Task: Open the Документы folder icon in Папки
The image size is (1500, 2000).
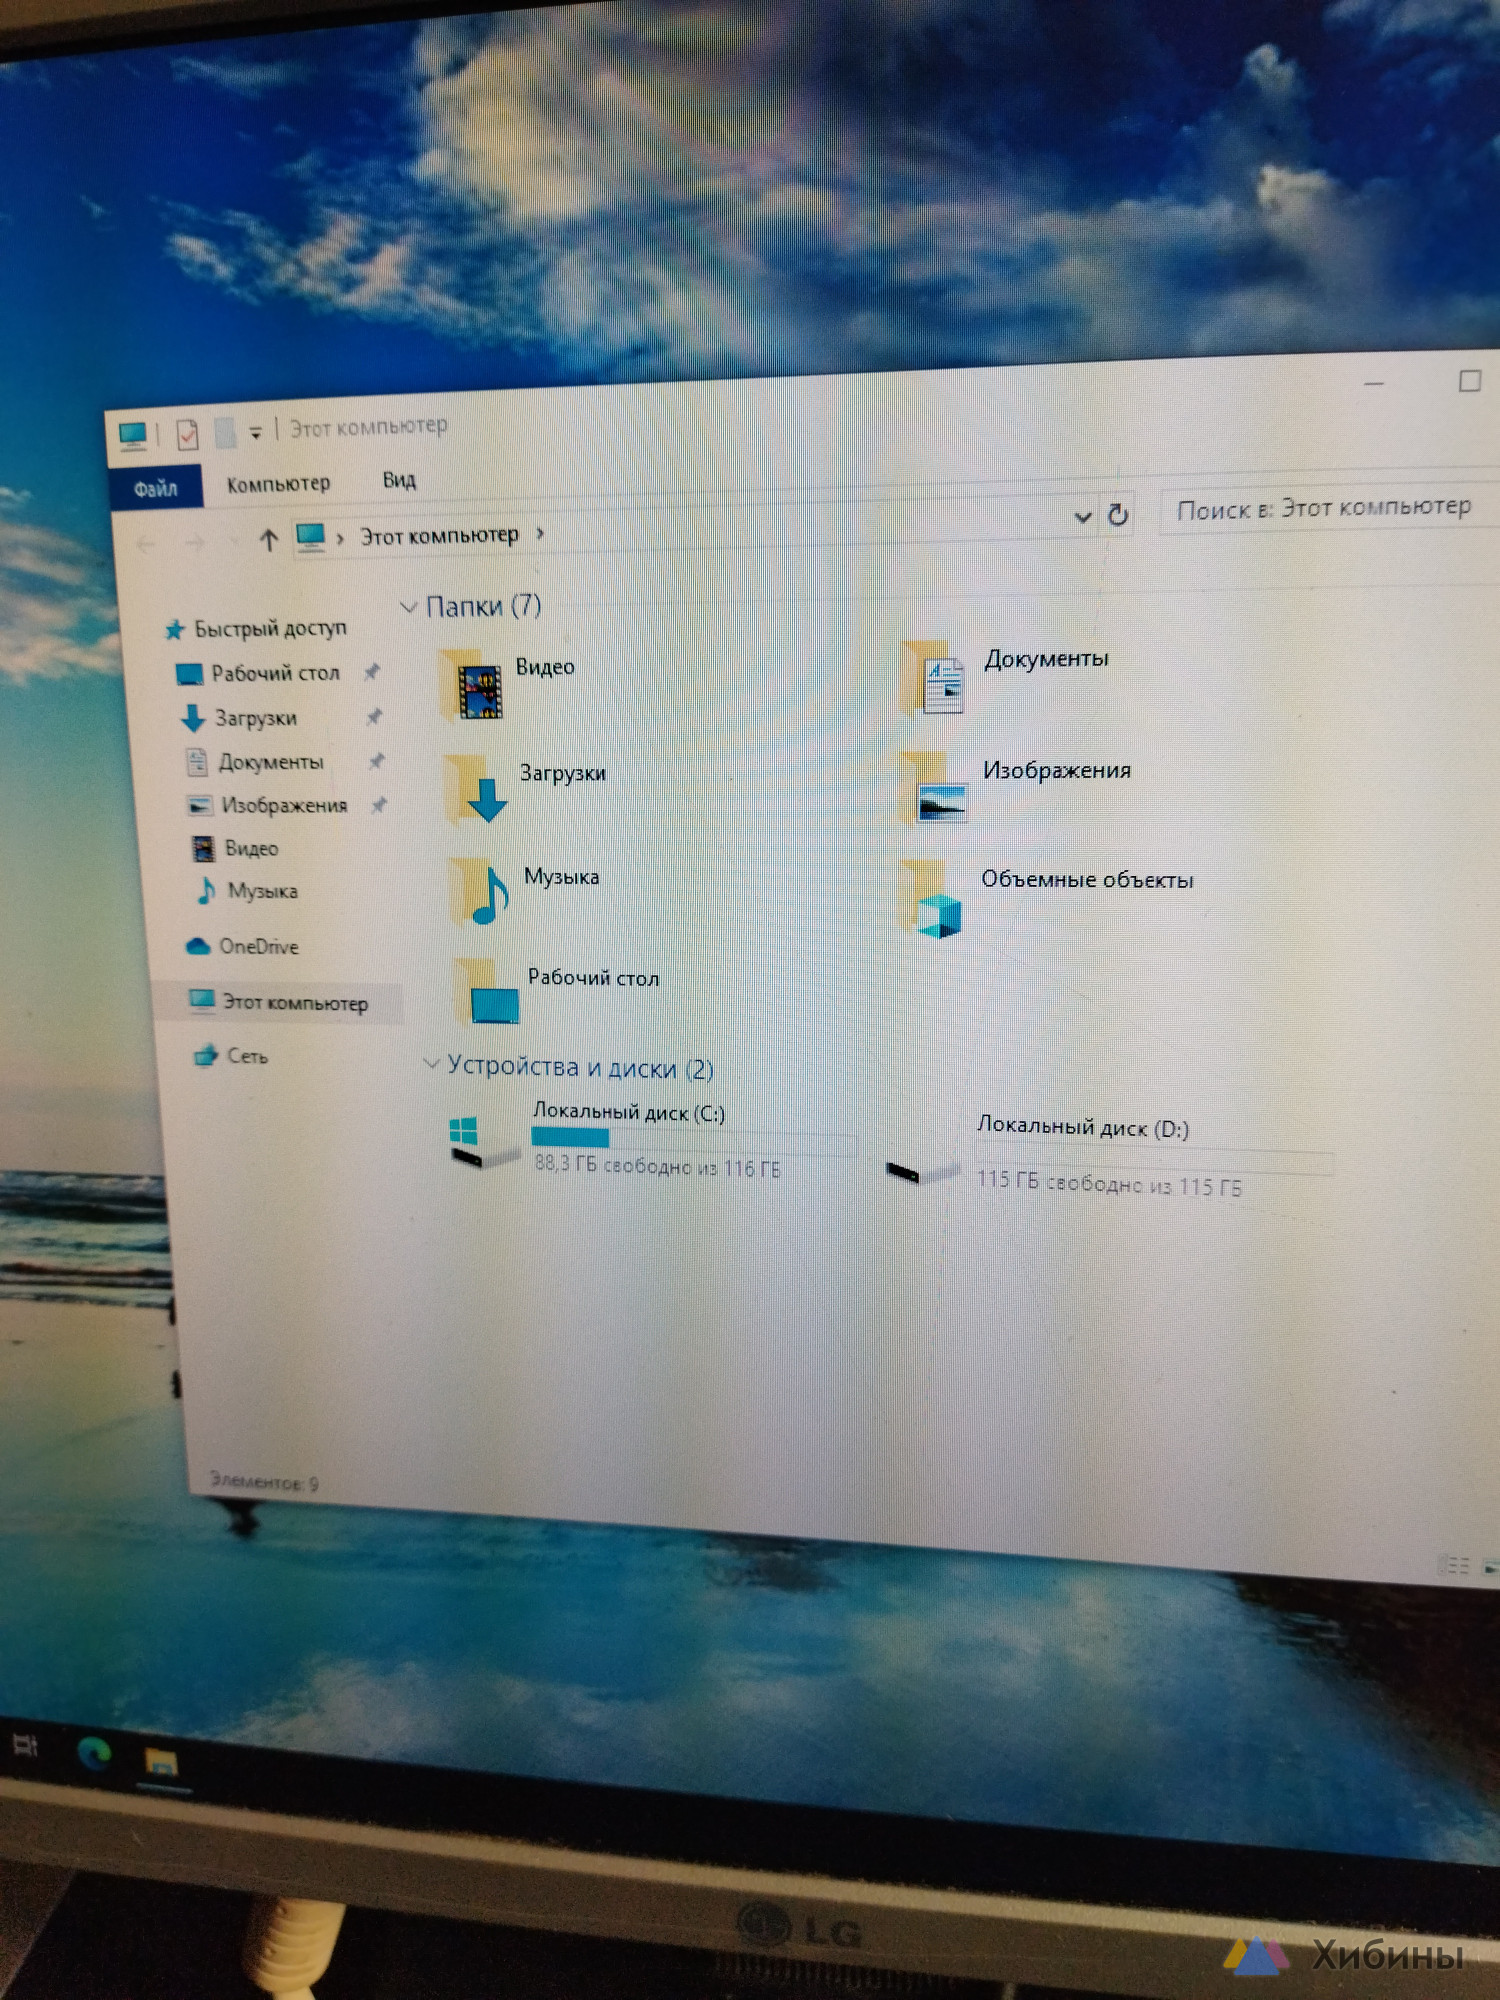Action: pos(934,679)
